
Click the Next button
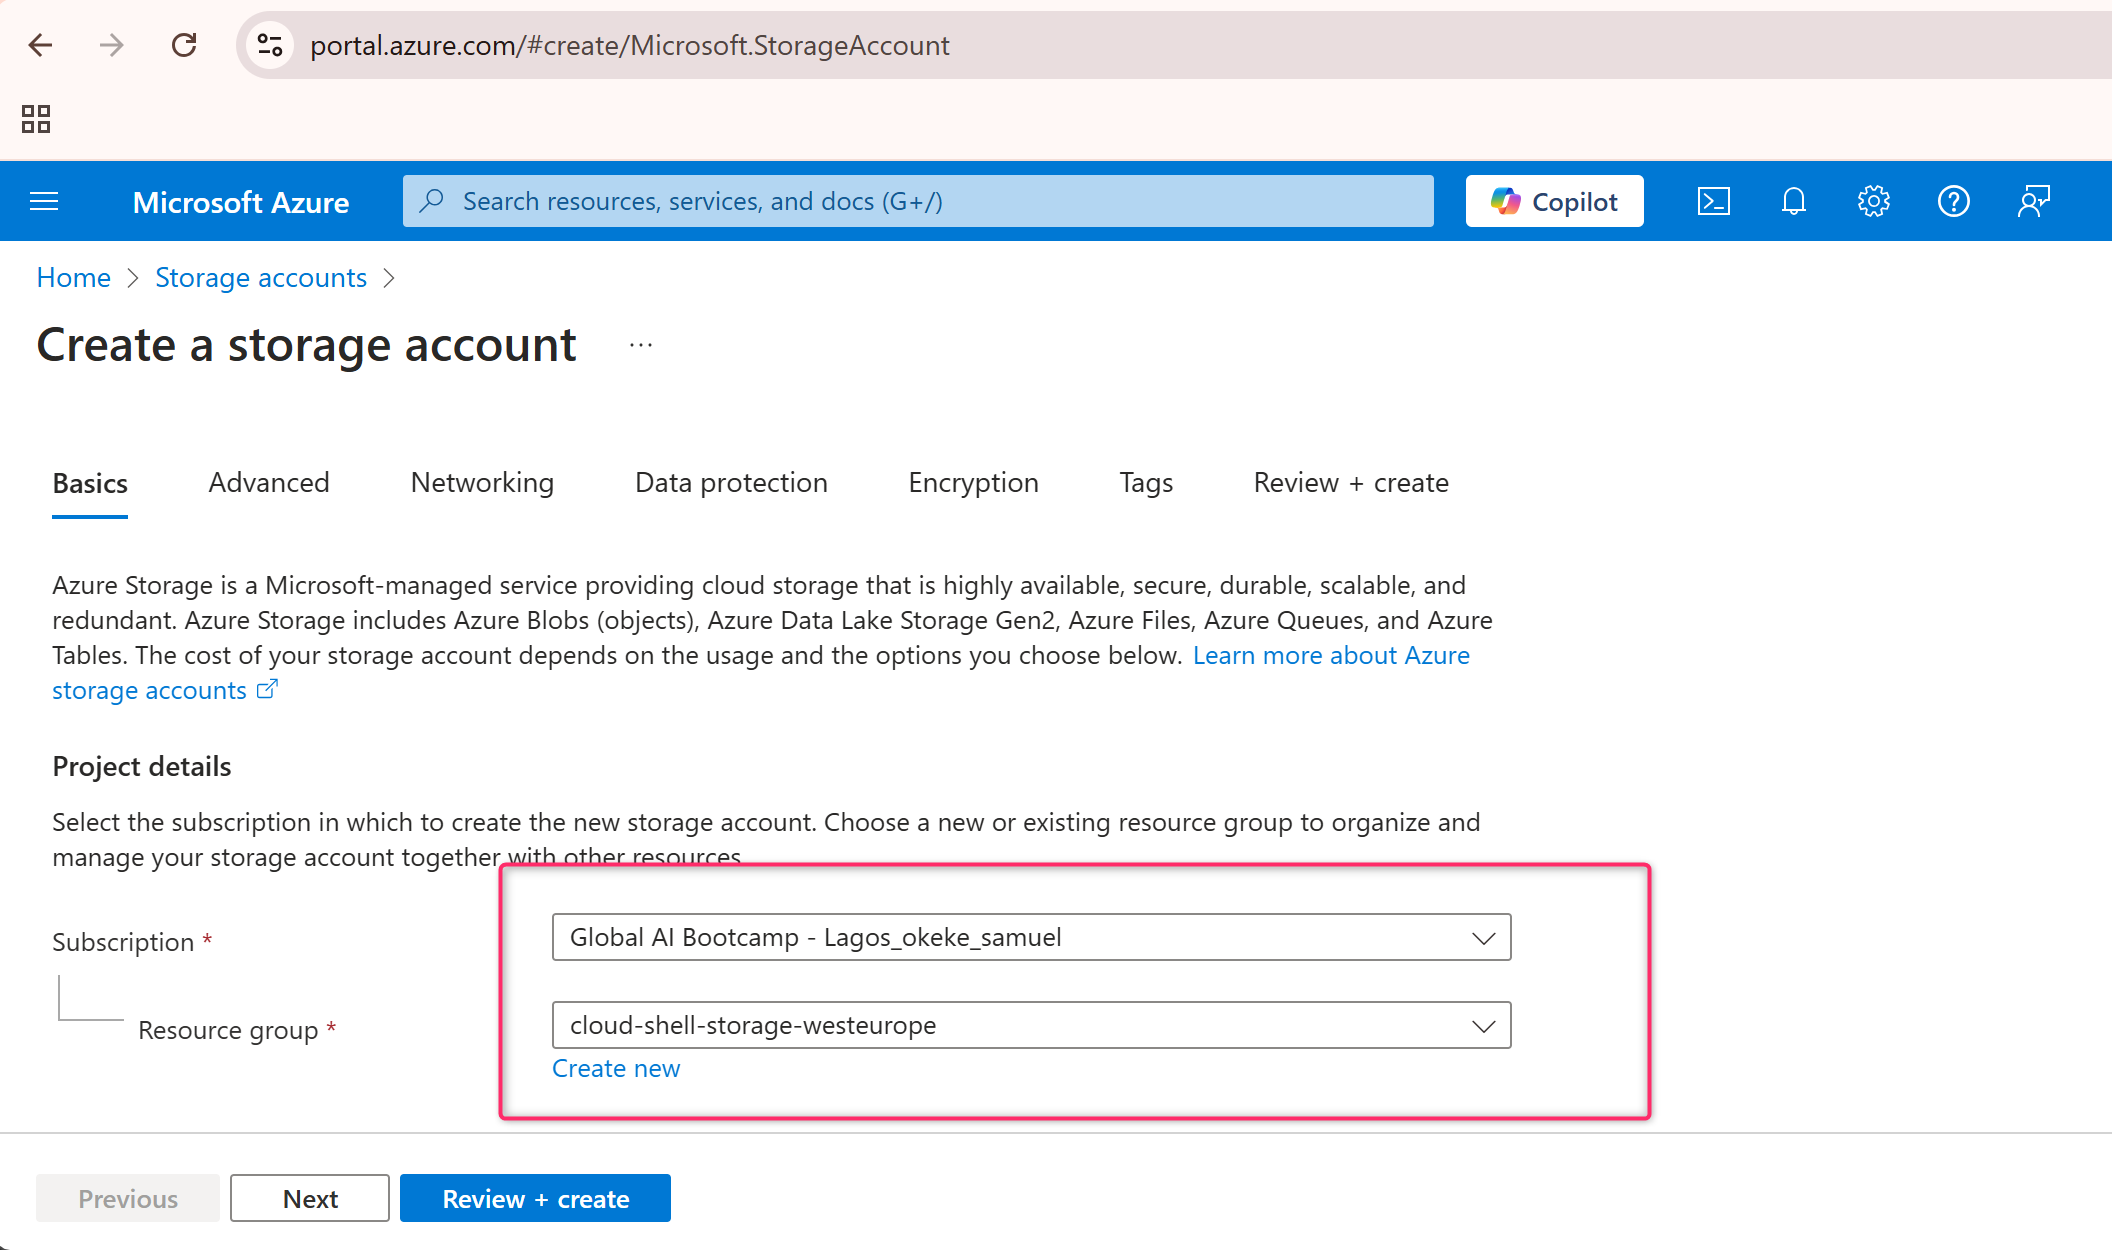click(310, 1198)
